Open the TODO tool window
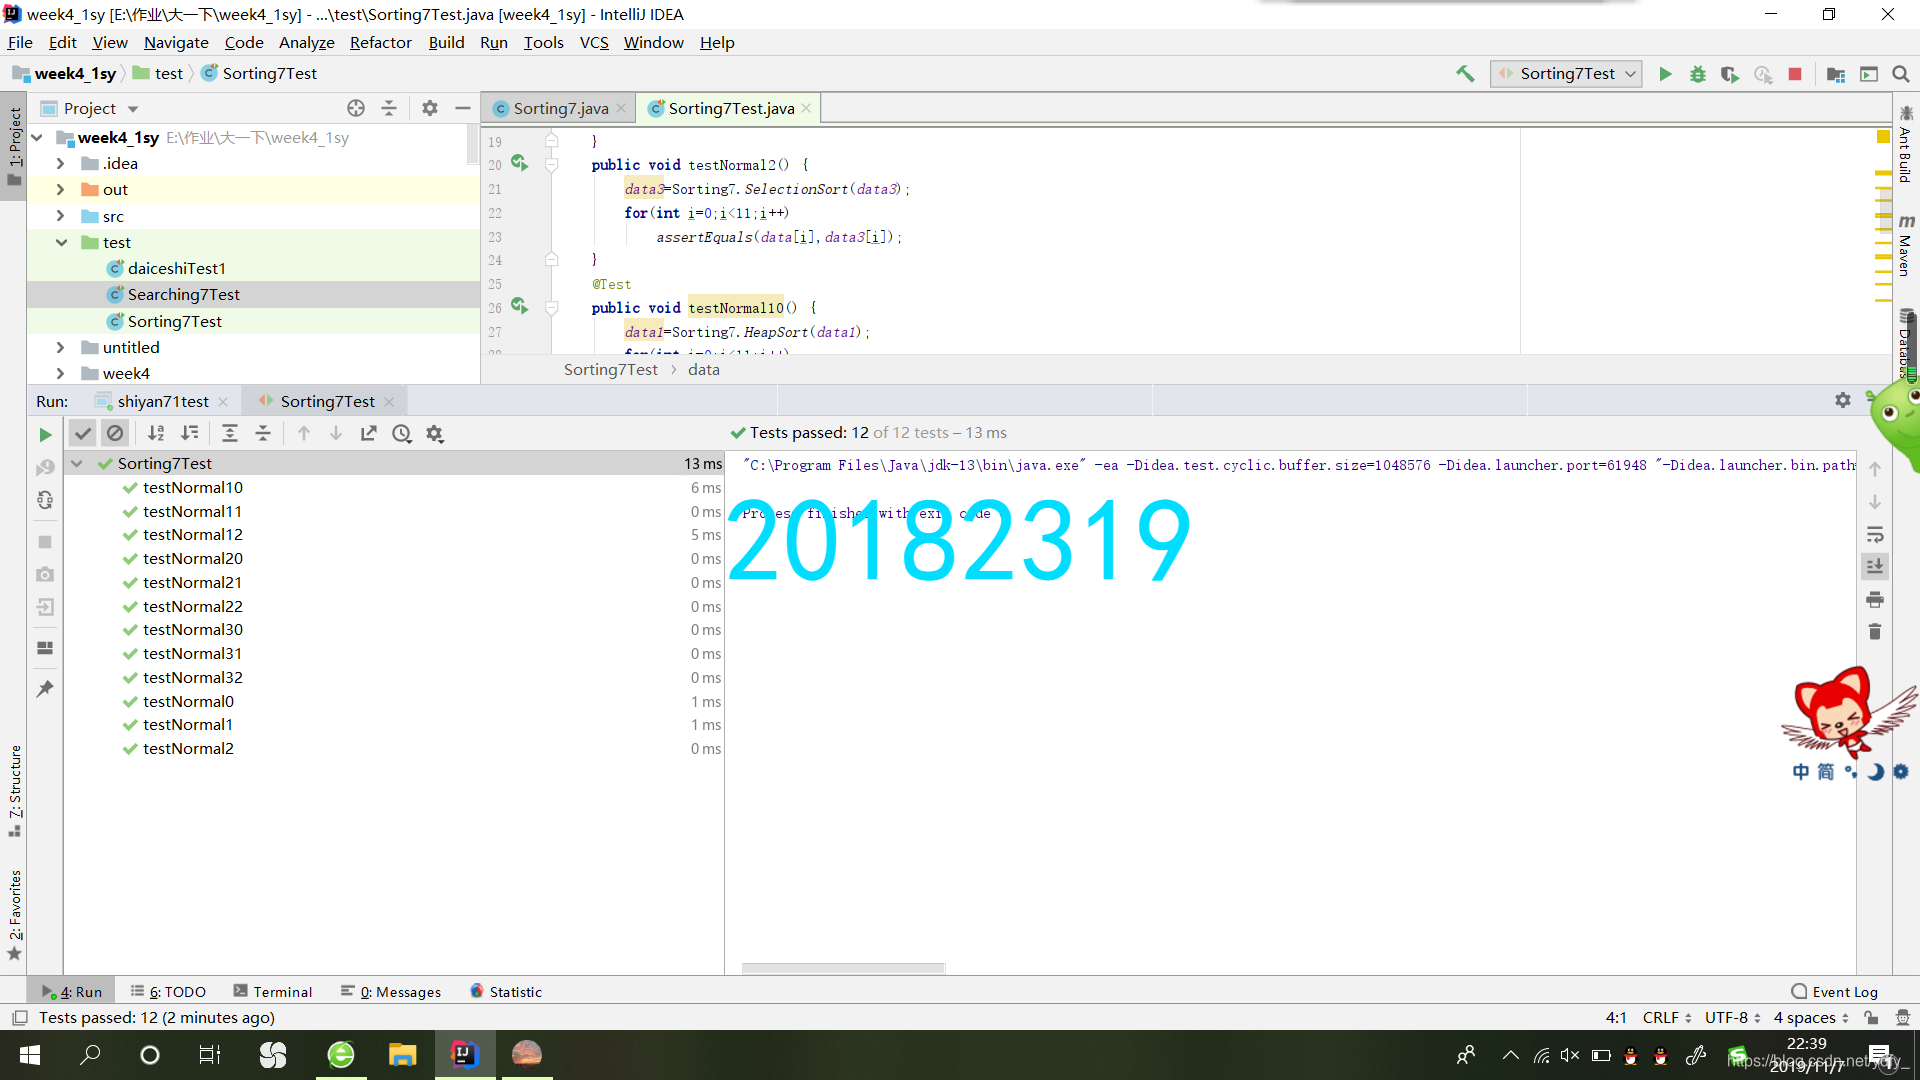The width and height of the screenshot is (1920, 1080). 168,992
